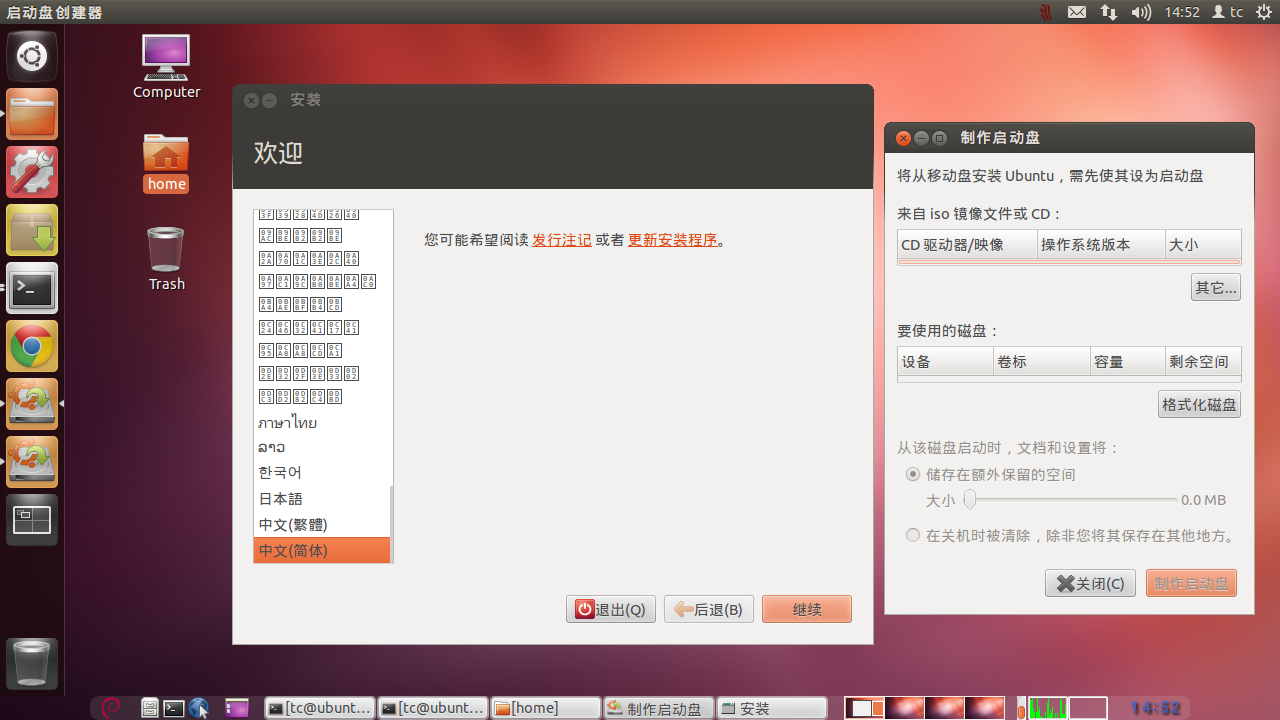This screenshot has width=1280, height=720.
Task: Open the red input method indicator in top panel
Action: pos(1046,12)
